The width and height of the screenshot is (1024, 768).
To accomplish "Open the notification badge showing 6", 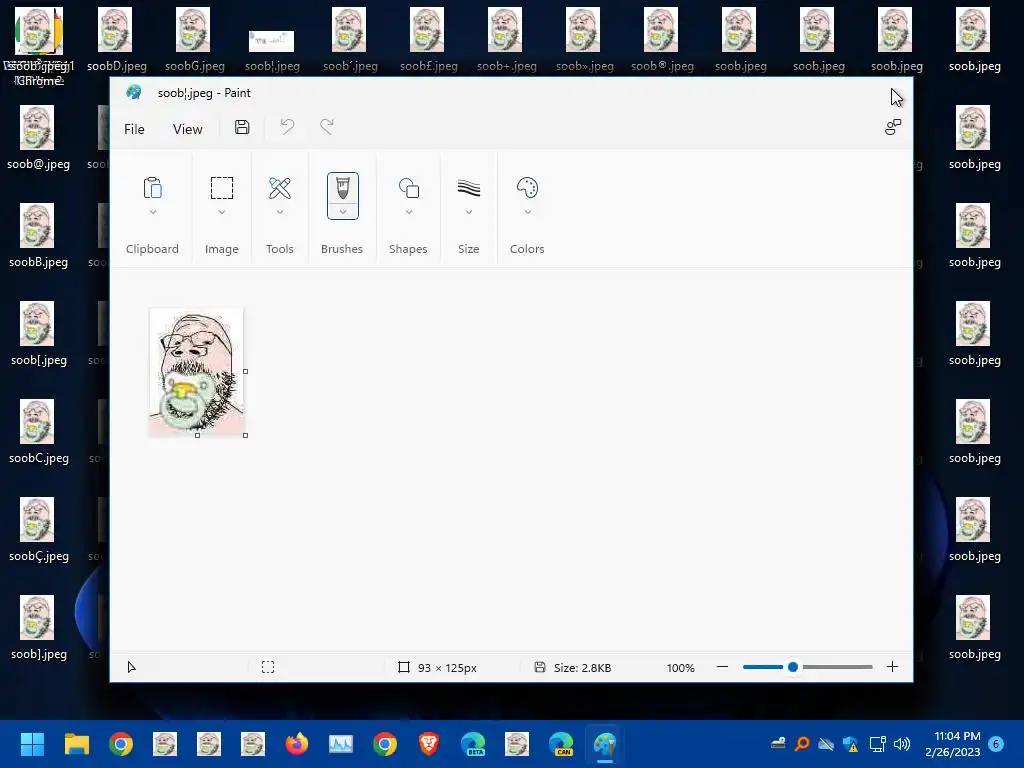I will coord(996,744).
